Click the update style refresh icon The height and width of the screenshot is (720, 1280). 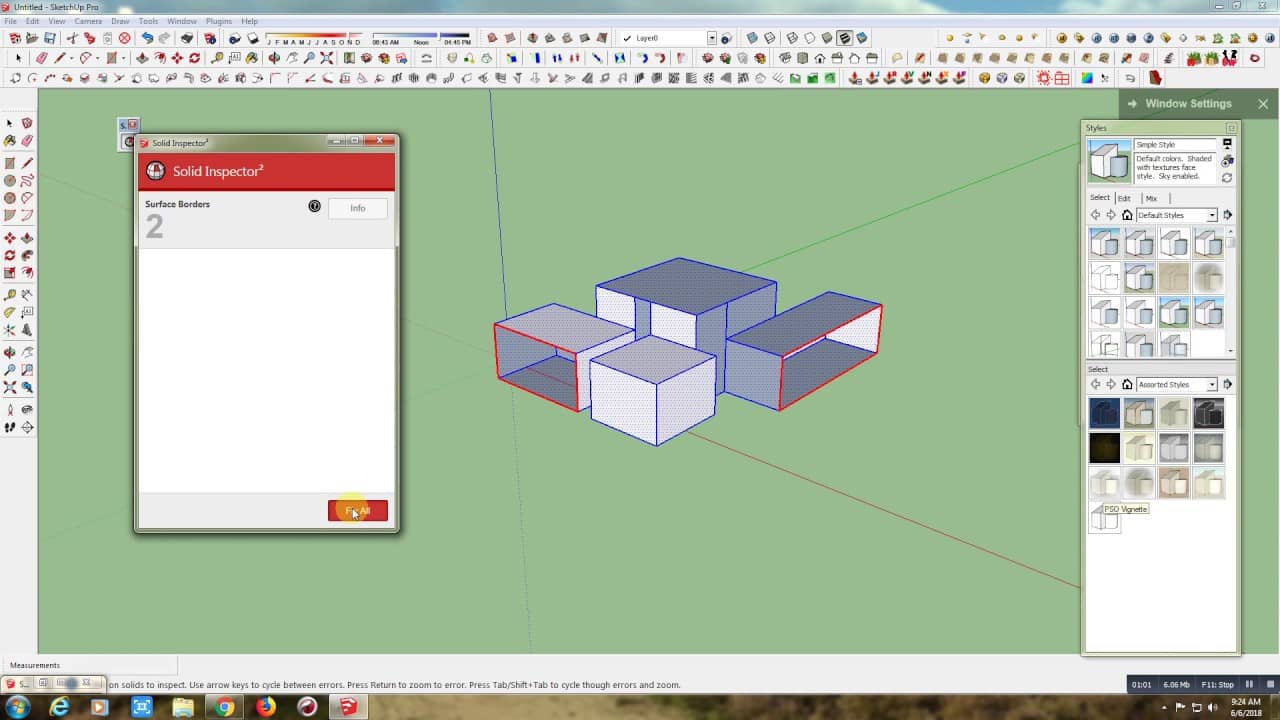point(1227,178)
